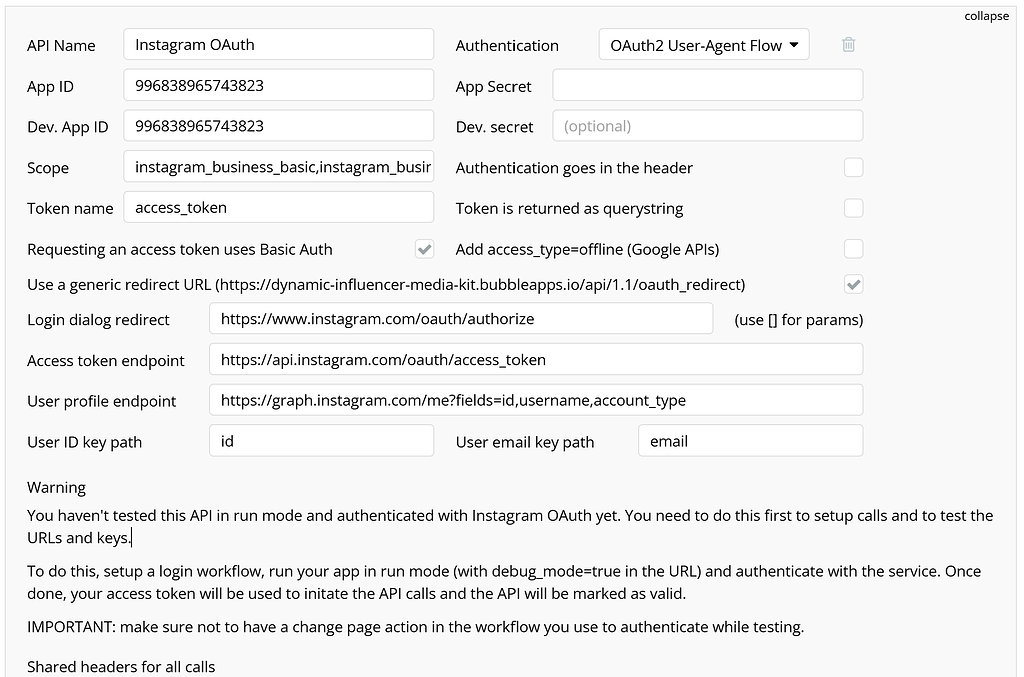Click the App ID field
The height and width of the screenshot is (677, 1024).
pyautogui.click(x=280, y=85)
